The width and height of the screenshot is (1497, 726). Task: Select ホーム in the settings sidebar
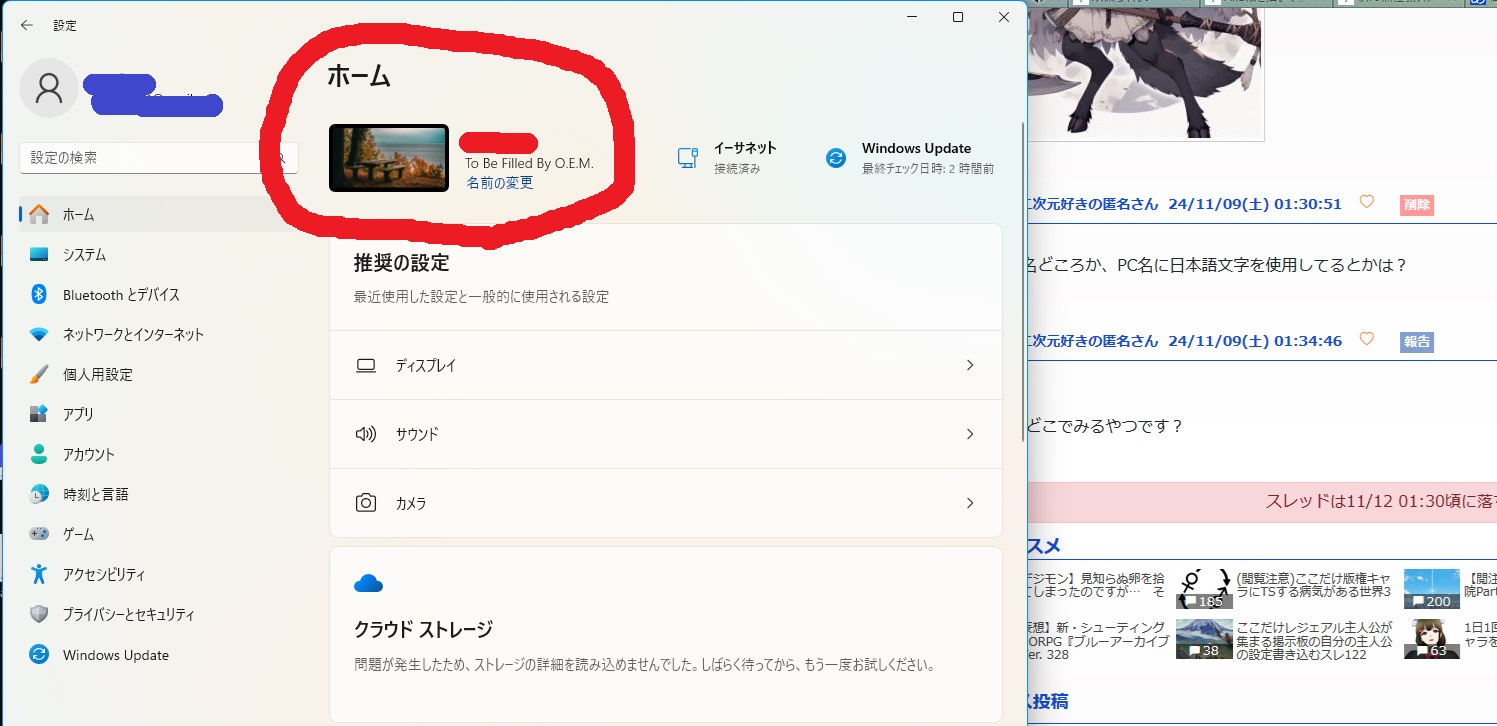[78, 215]
